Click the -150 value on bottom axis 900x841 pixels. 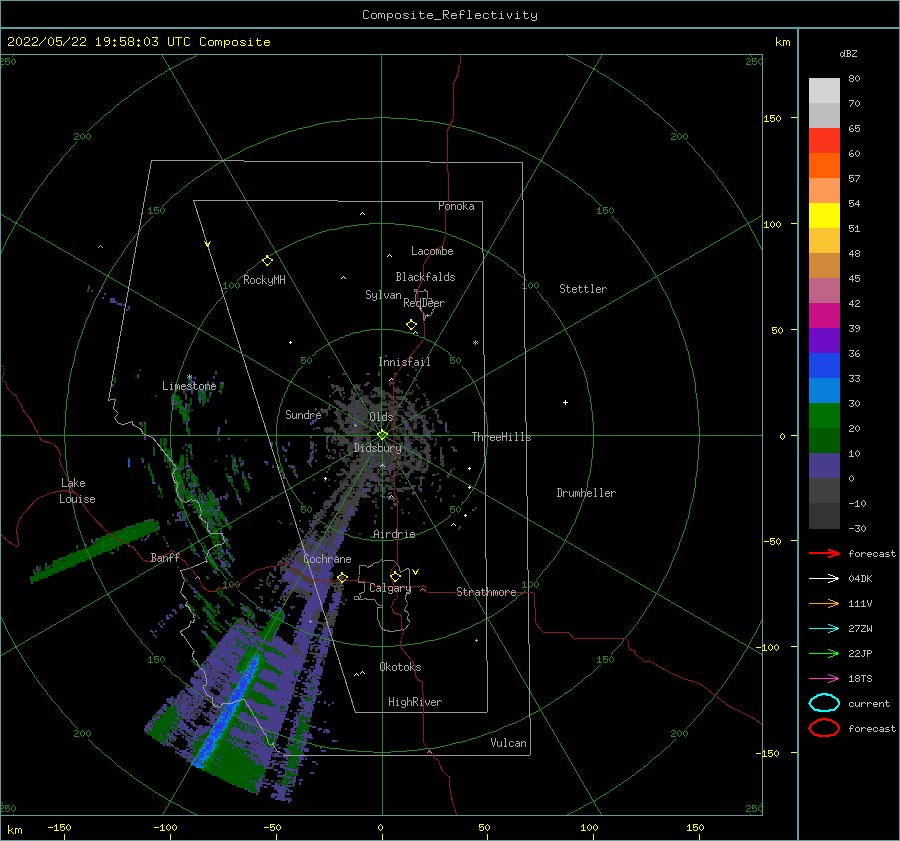coord(59,827)
